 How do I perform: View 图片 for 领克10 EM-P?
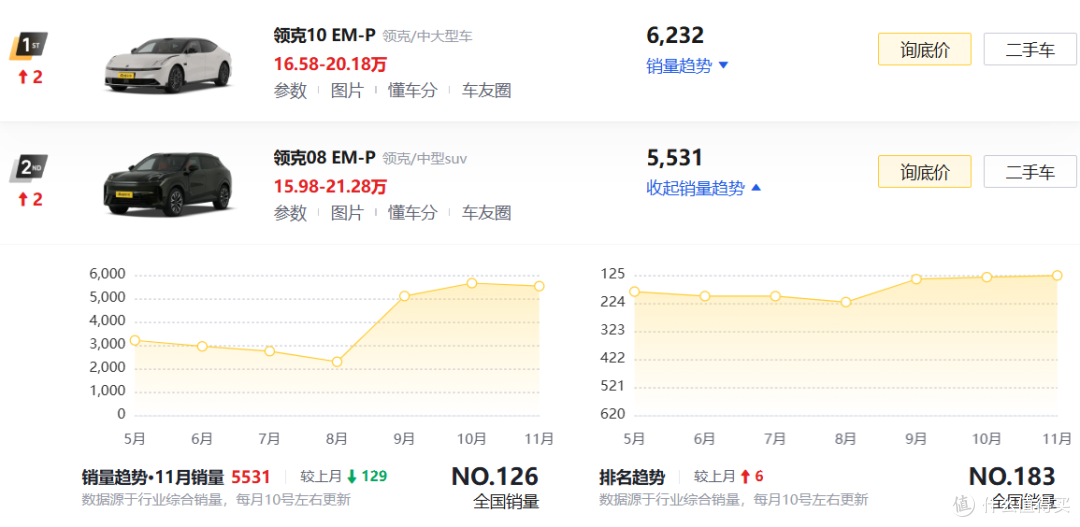346,90
